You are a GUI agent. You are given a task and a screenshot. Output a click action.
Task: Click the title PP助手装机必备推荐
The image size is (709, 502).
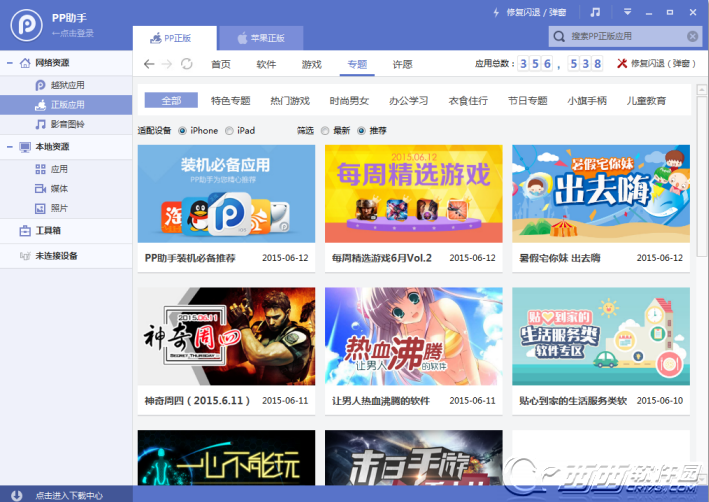(x=190, y=258)
